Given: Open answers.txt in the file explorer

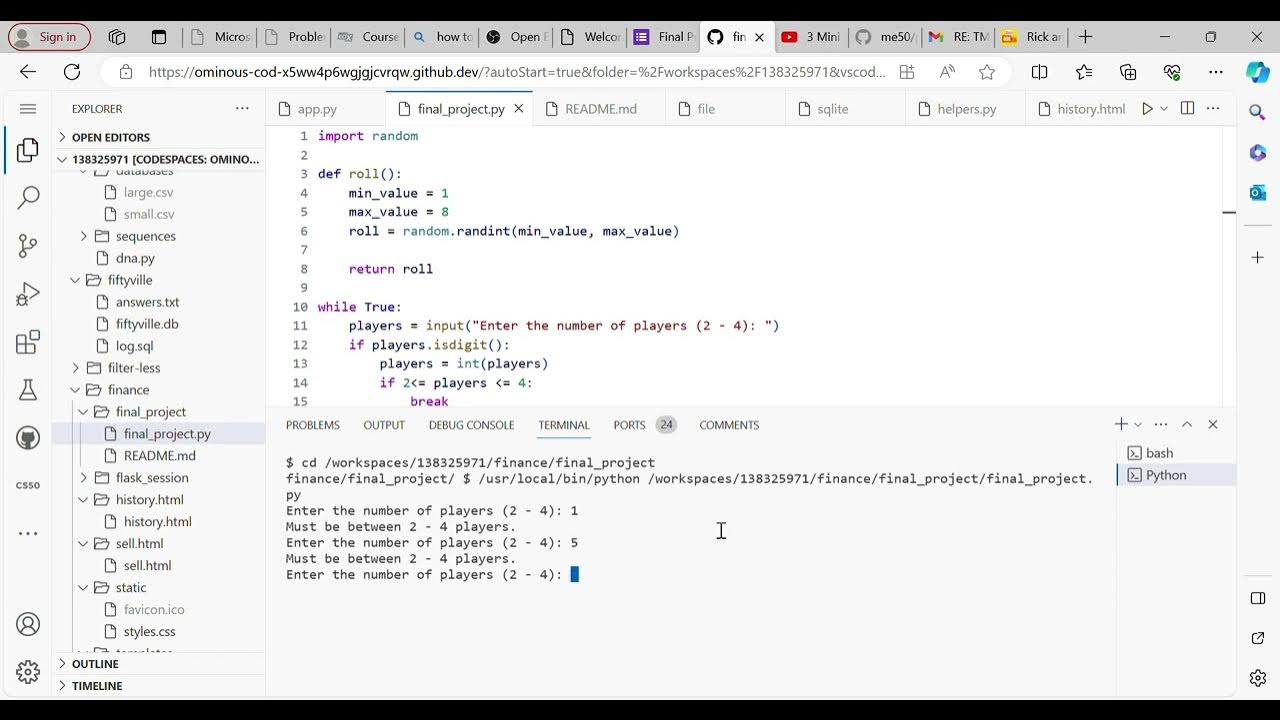Looking at the screenshot, I should tap(147, 302).
